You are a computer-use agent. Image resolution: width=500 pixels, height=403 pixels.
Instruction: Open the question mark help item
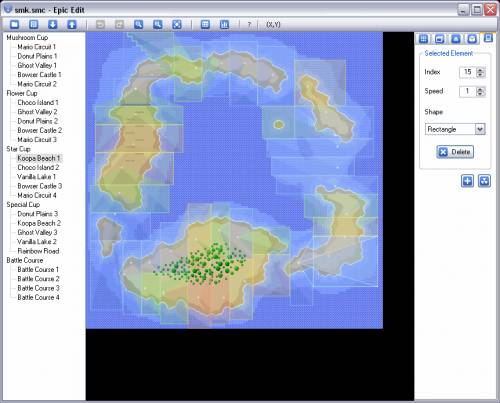tap(249, 25)
